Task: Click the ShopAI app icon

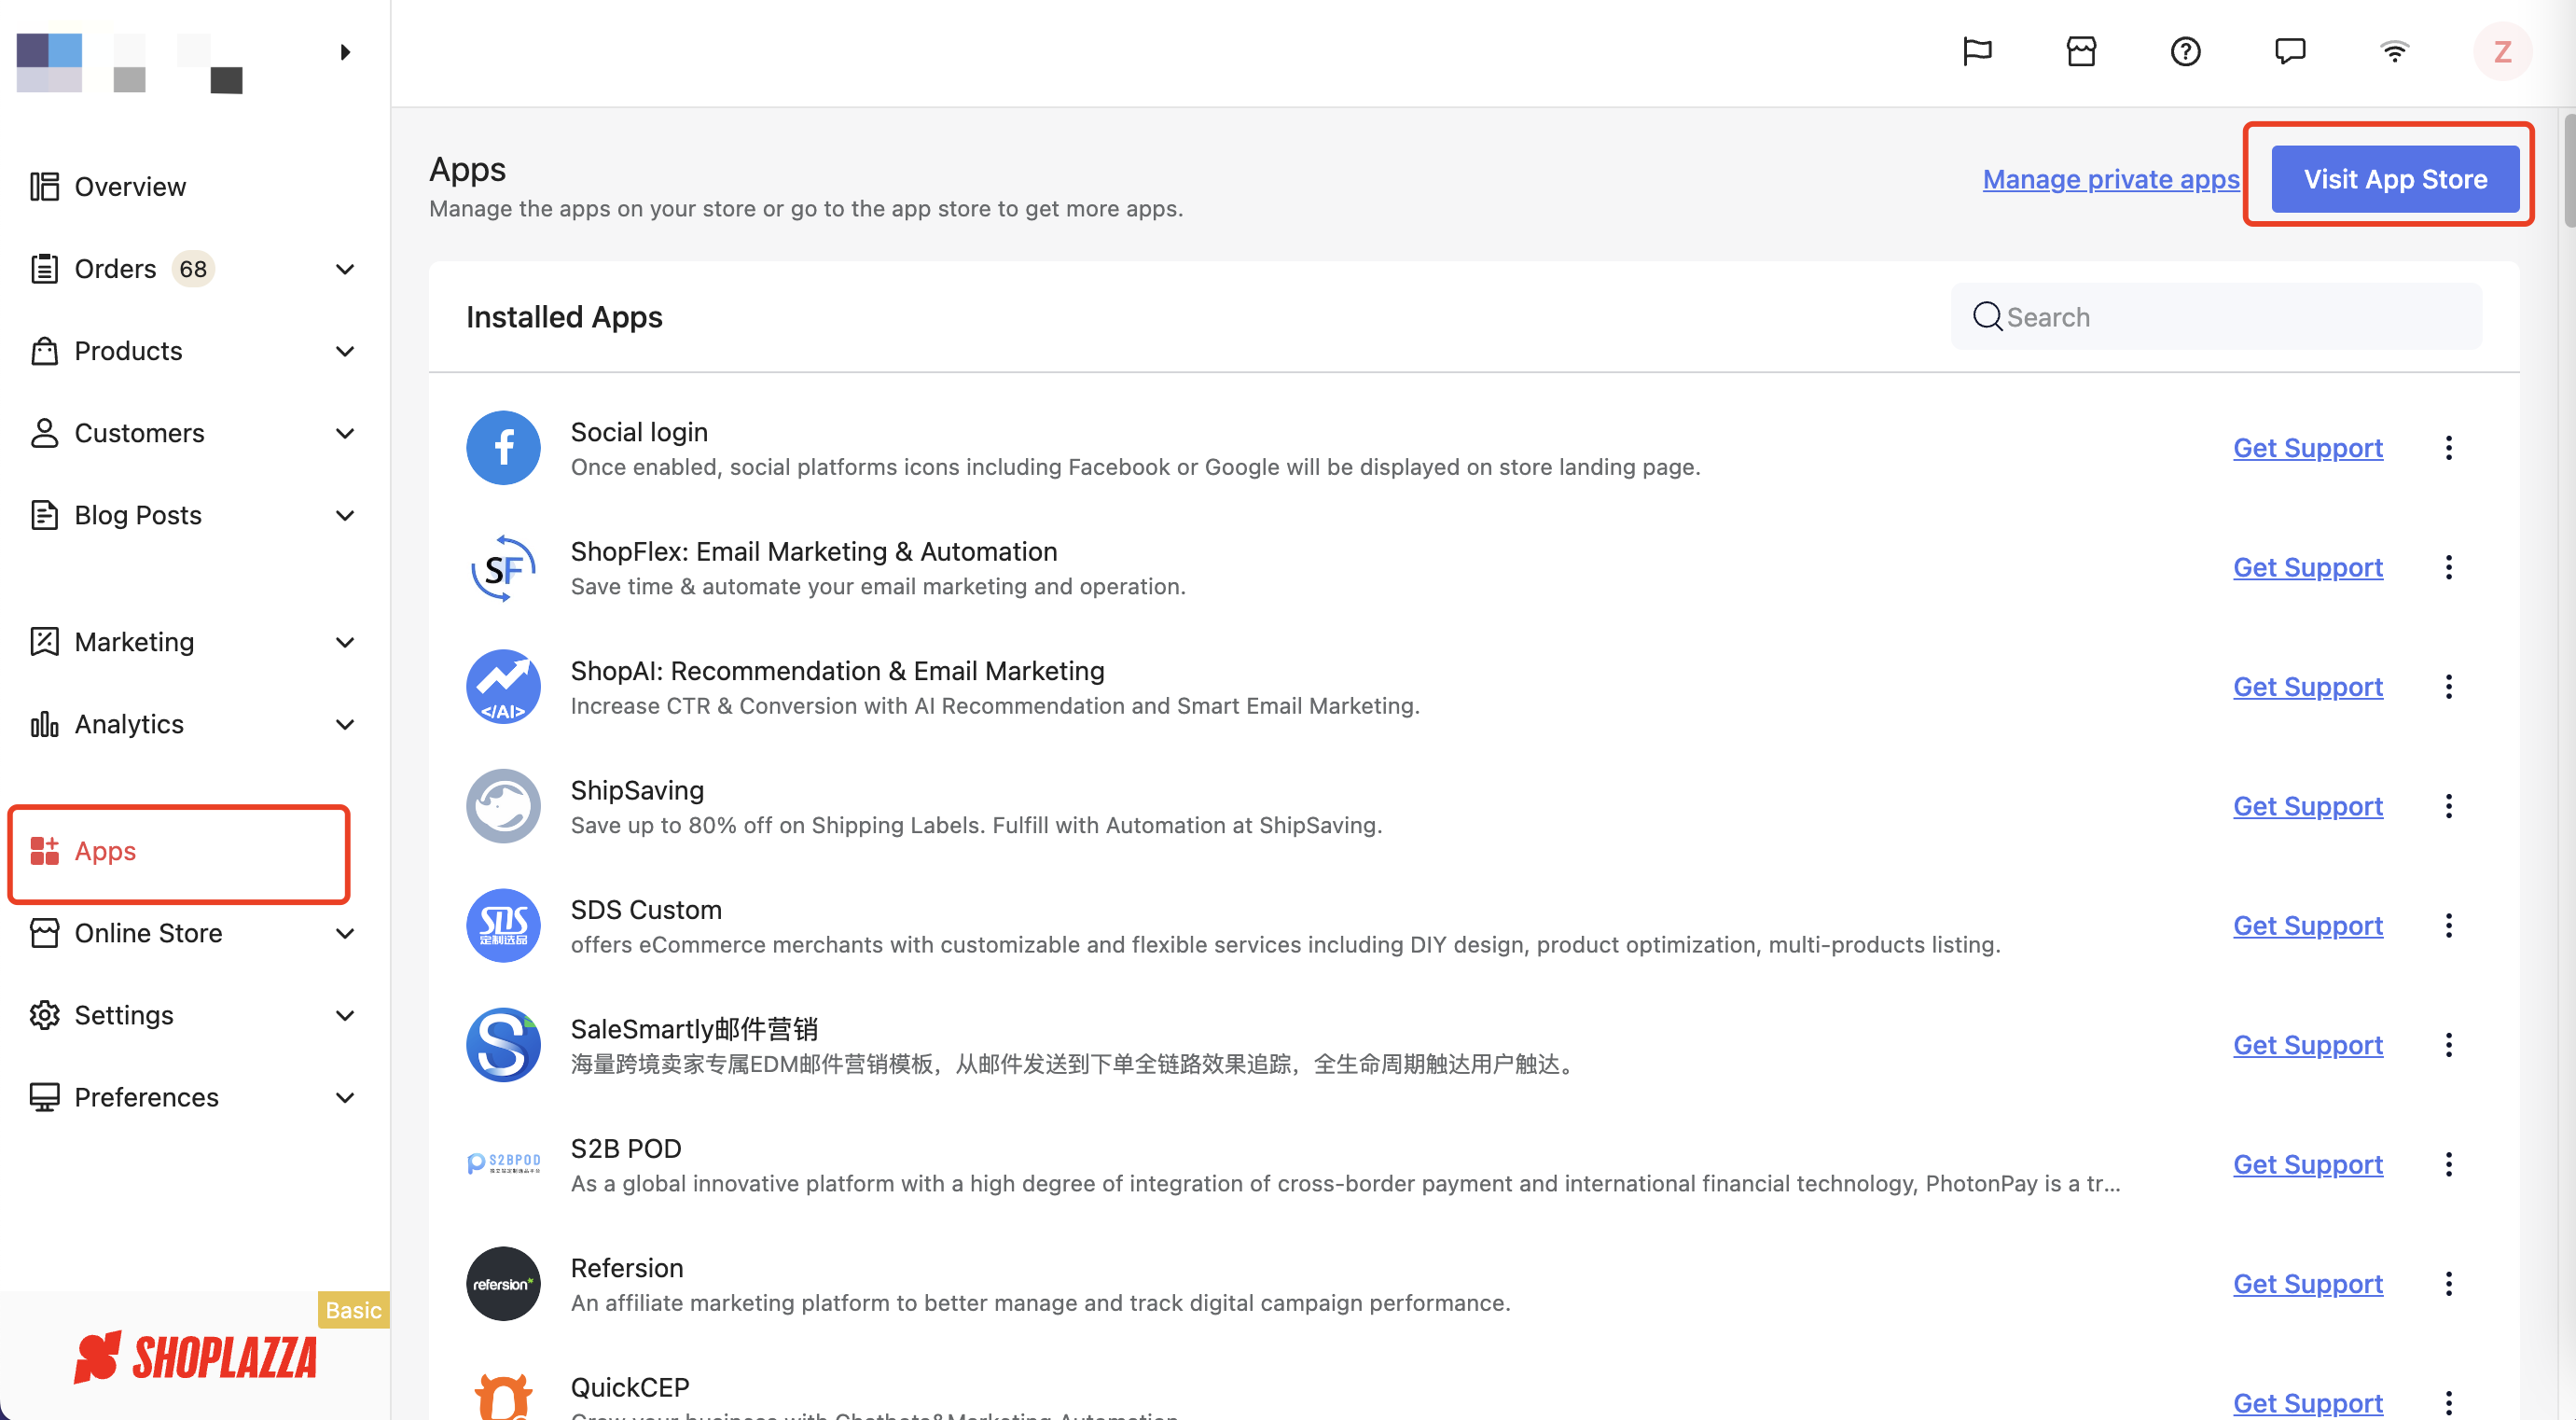Action: 503,687
